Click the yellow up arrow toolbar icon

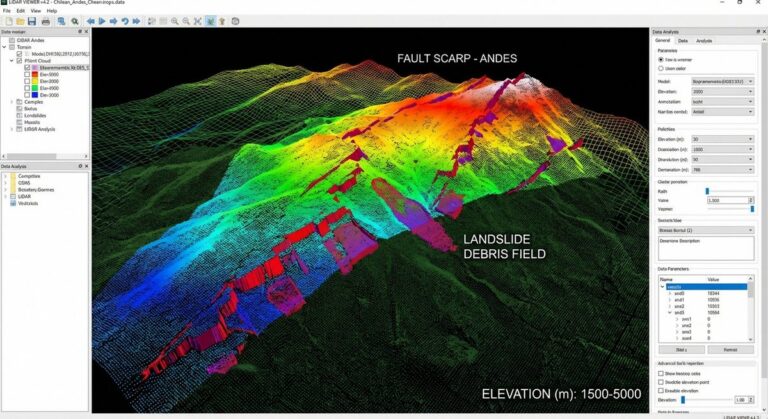tap(222, 22)
